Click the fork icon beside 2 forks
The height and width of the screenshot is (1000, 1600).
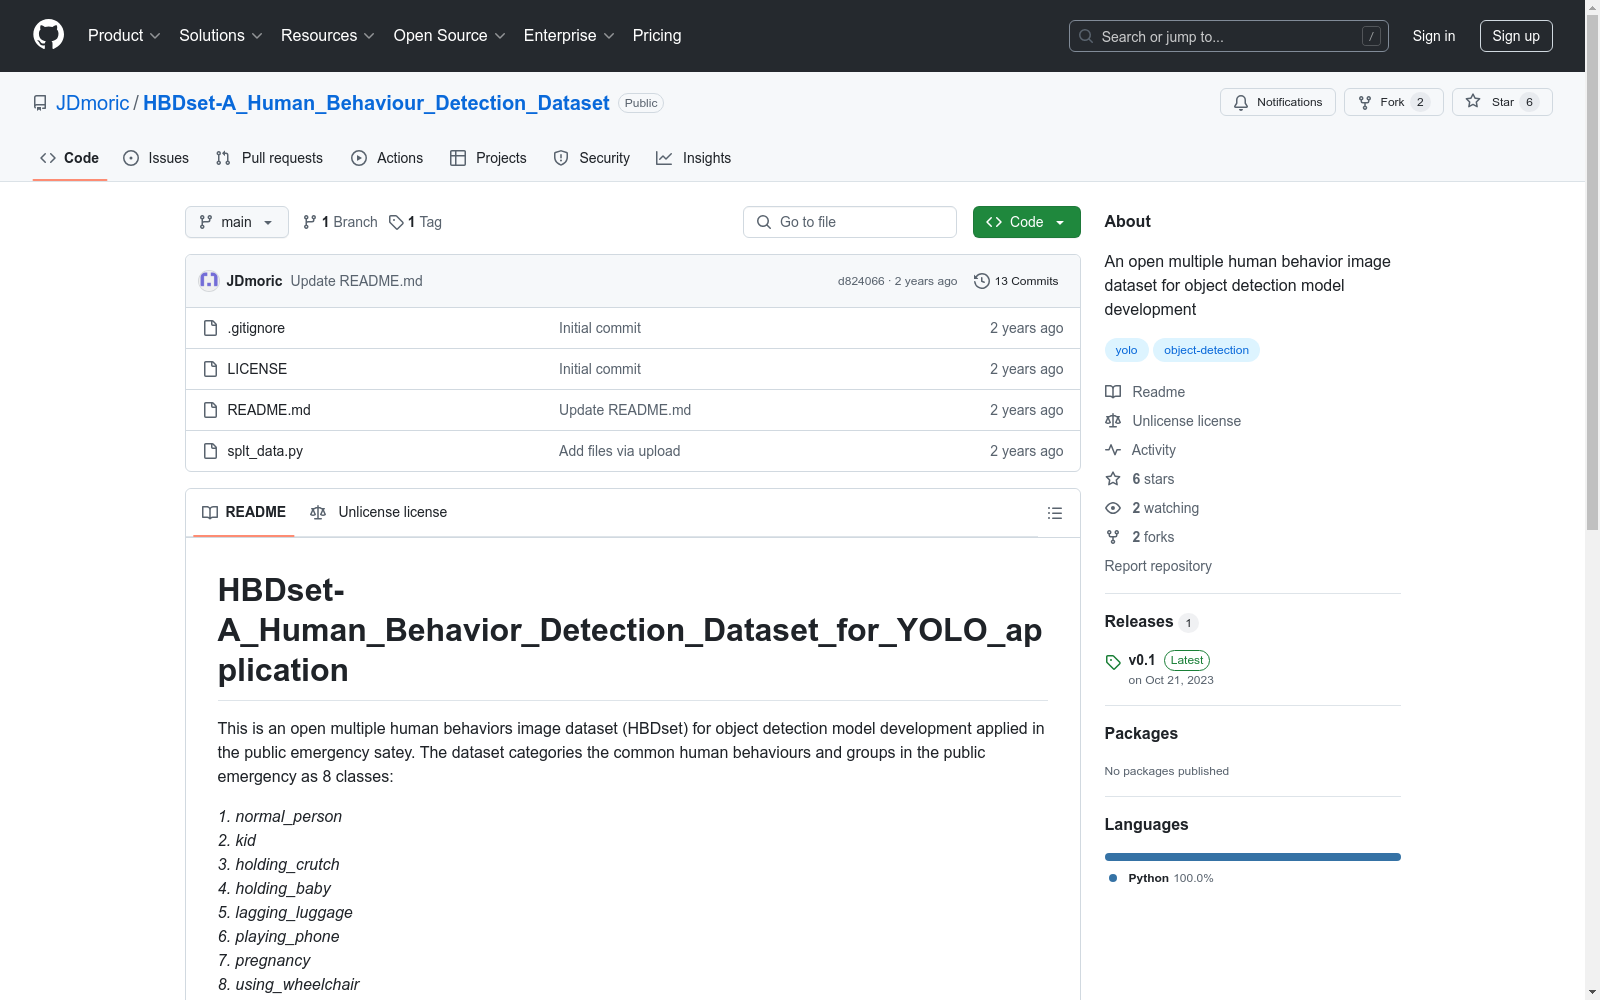1113,537
